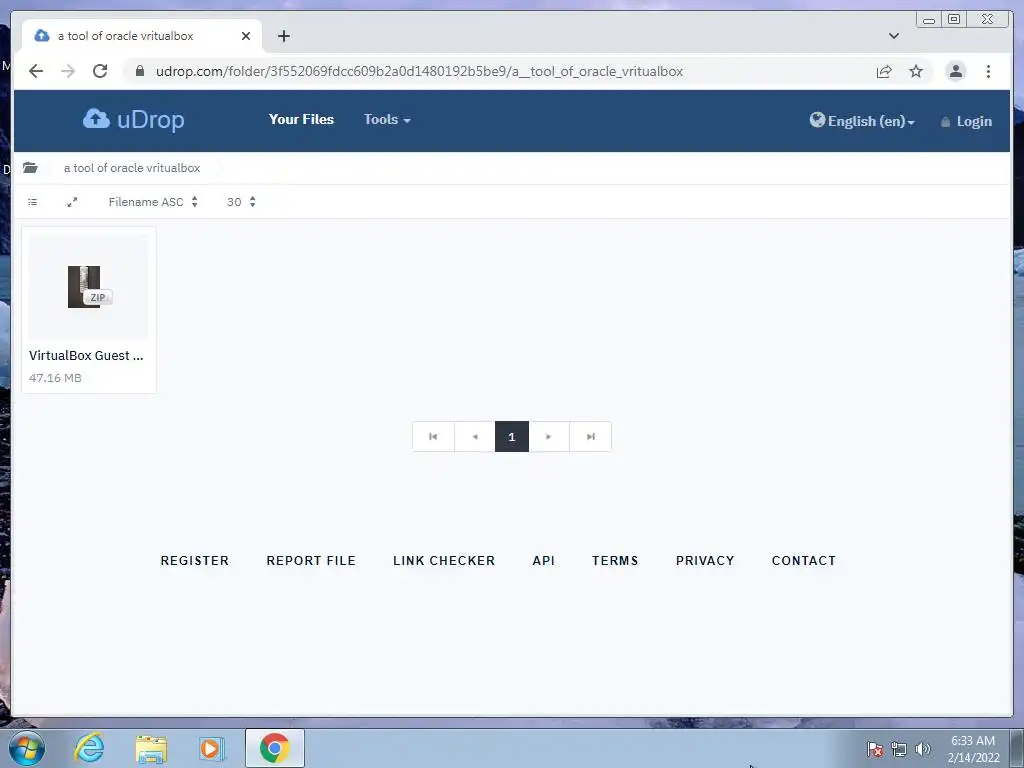
Task: Click the padlock site info icon
Action: tap(139, 71)
